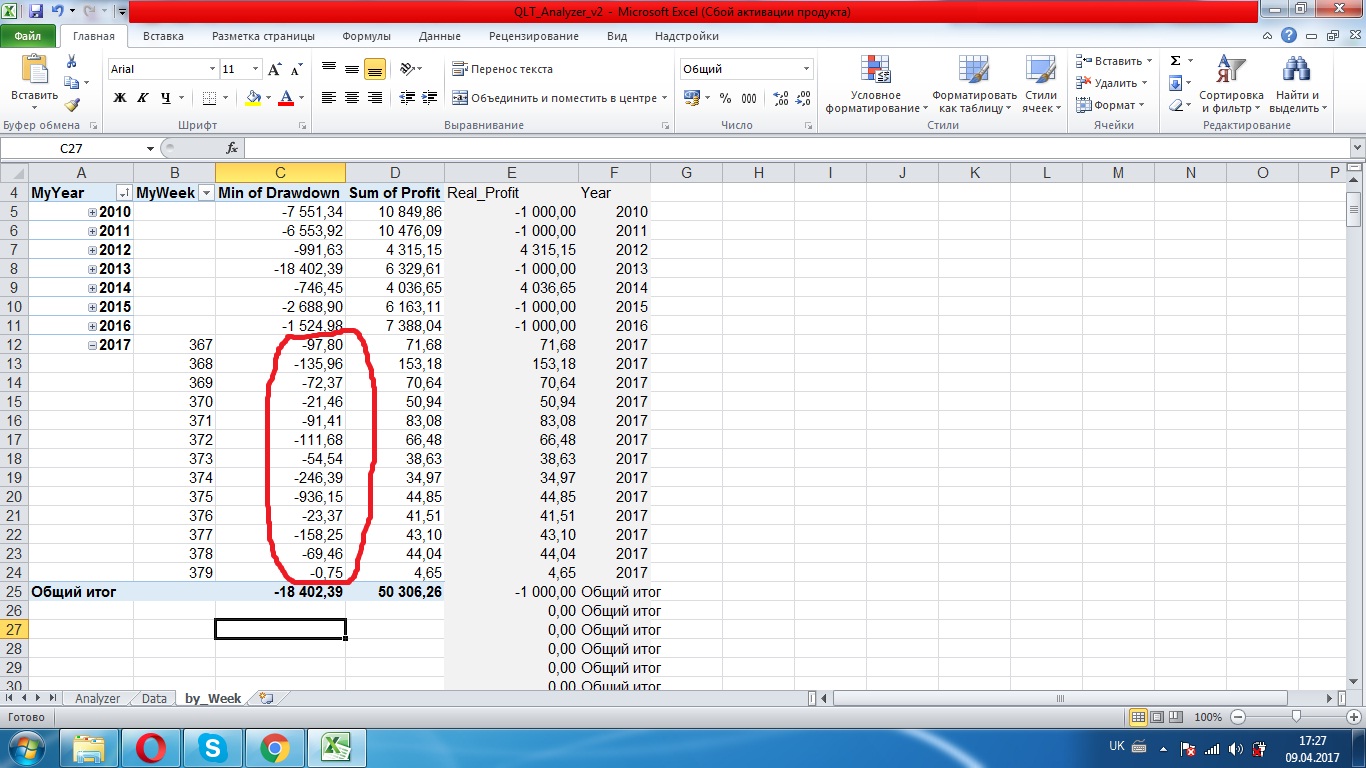Screen dimensions: 1366x768
Task: Open the Fill down-arrow tool
Action: point(1176,83)
